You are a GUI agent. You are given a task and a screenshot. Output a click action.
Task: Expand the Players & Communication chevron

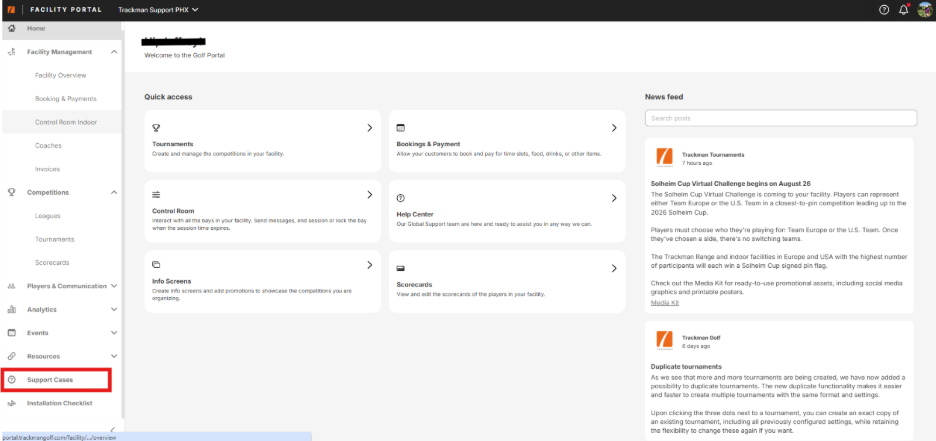click(x=114, y=286)
